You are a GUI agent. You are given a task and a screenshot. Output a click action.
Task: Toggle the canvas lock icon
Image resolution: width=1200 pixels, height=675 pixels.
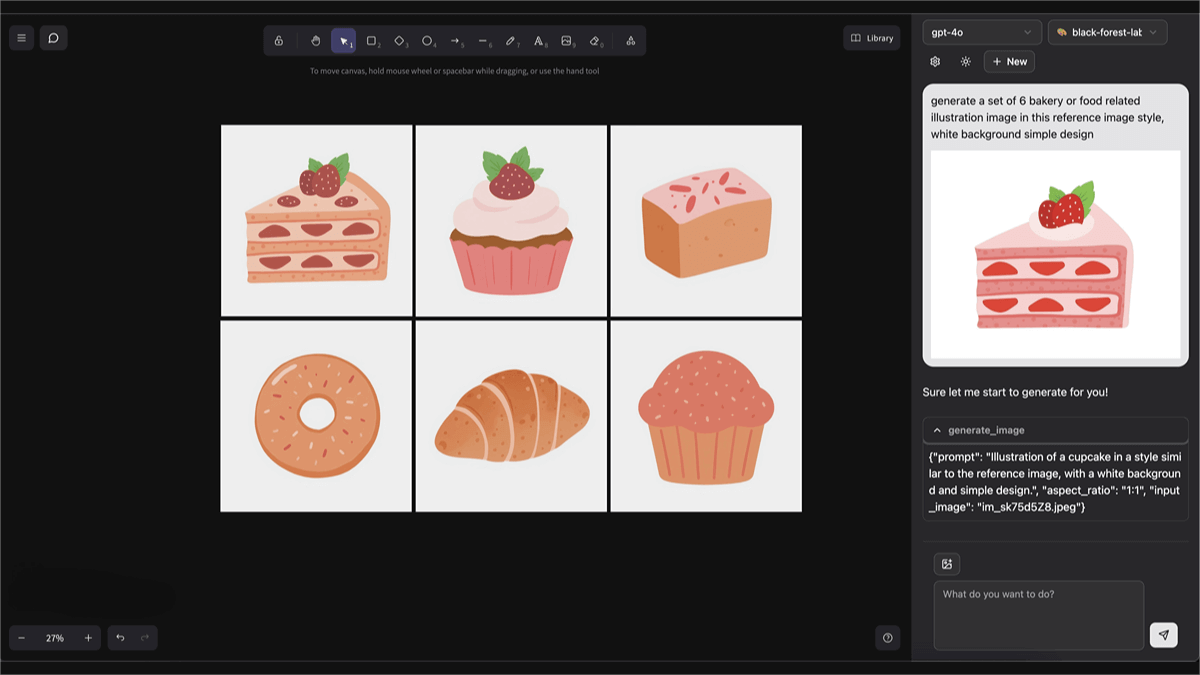[279, 41]
